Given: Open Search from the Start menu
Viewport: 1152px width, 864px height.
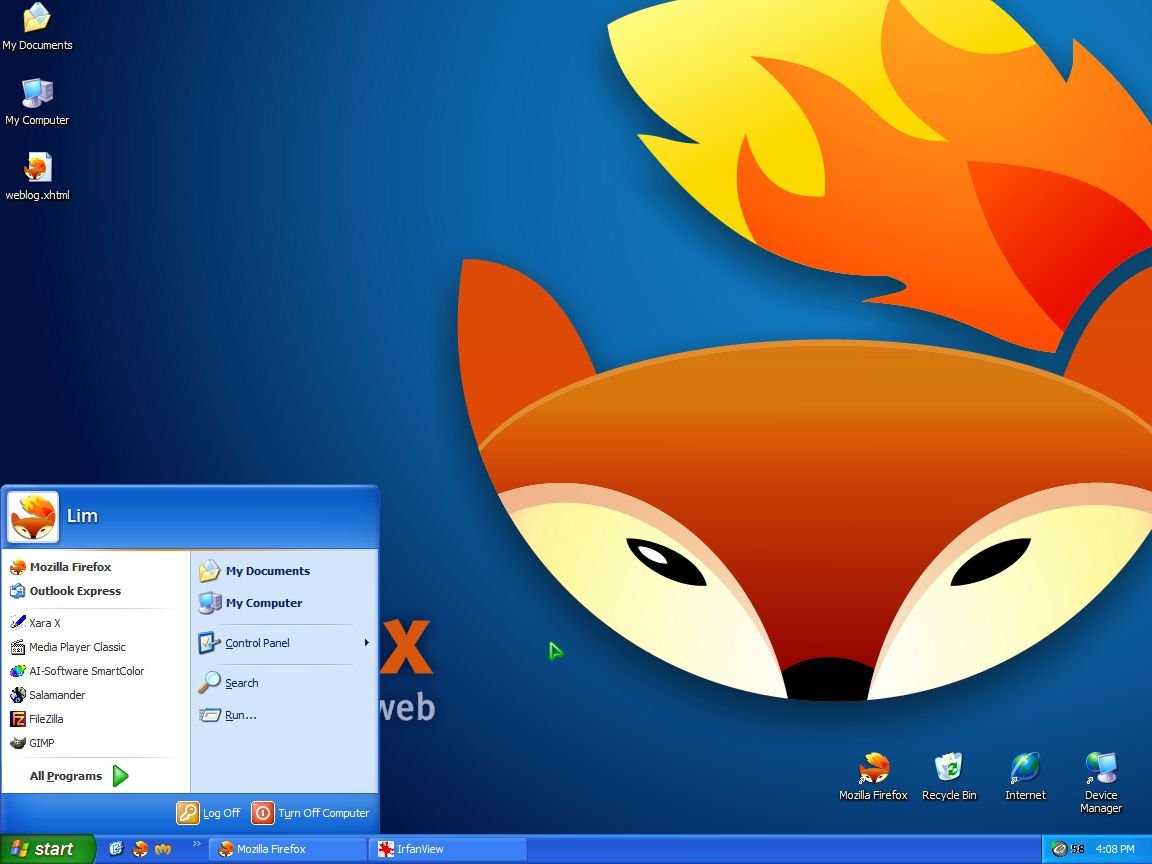Looking at the screenshot, I should click(241, 683).
